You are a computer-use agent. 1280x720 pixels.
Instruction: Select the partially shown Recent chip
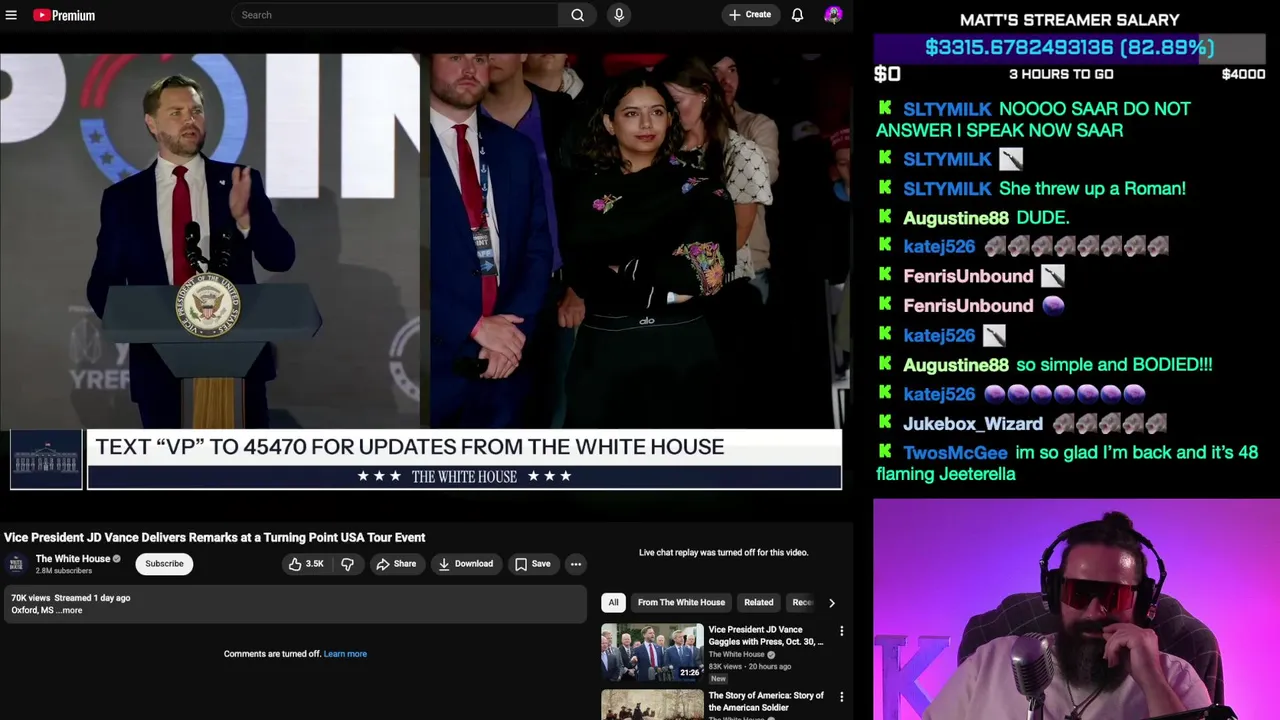pyautogui.click(x=801, y=602)
